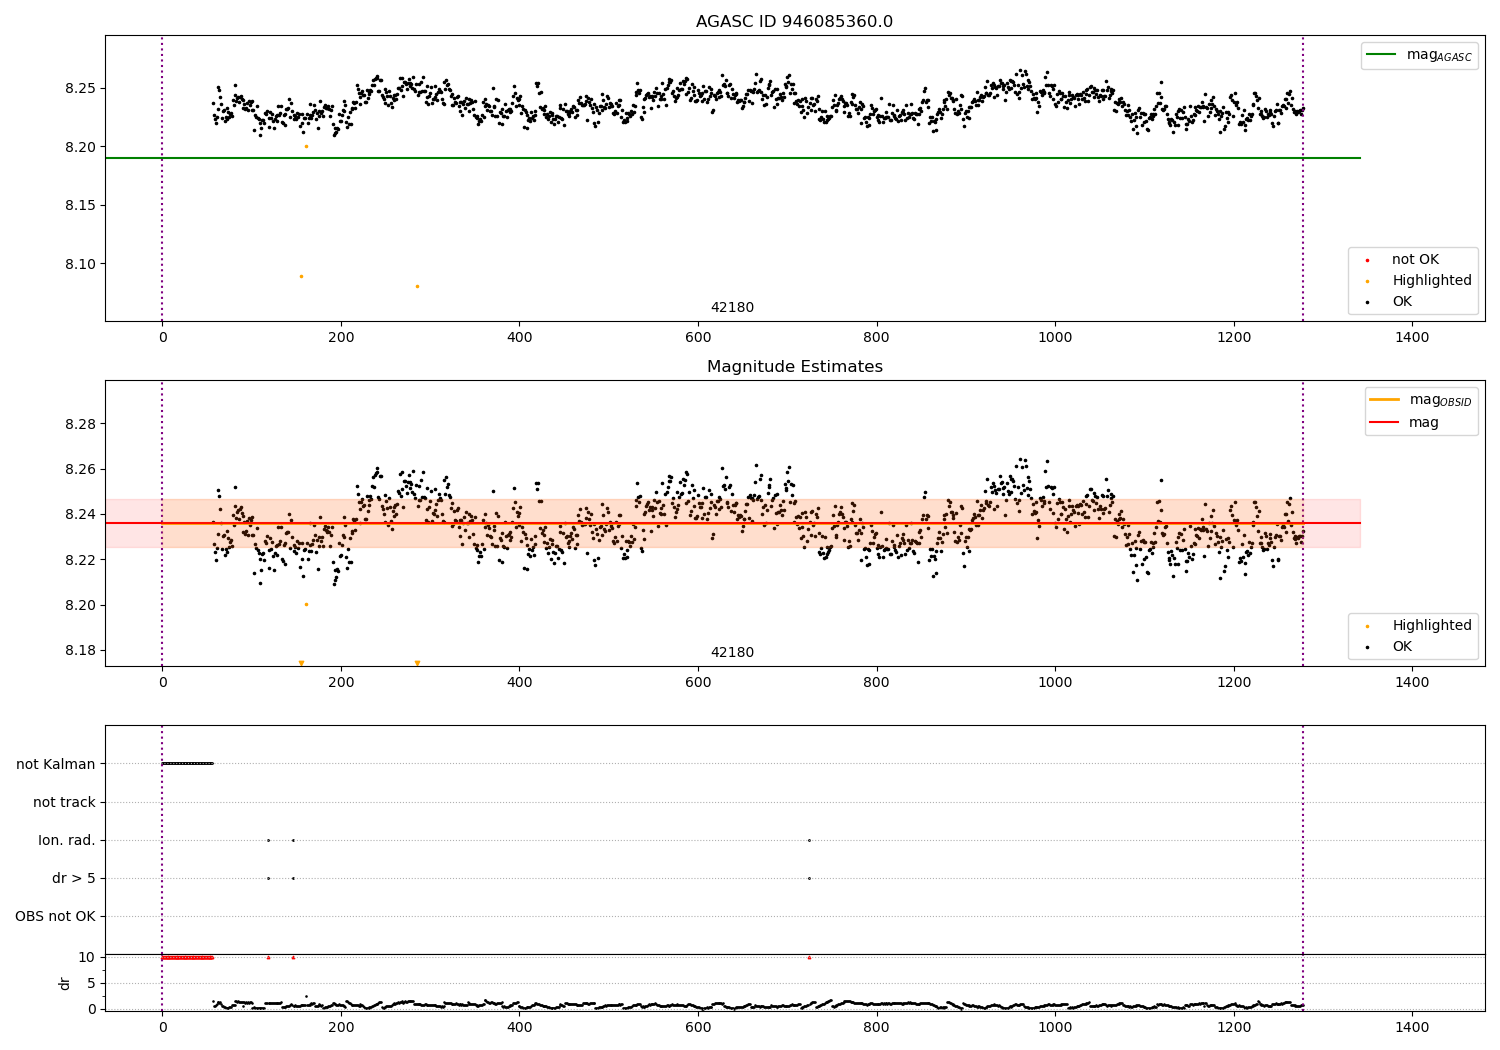
Task: Click the 'not Kalman' axis label
Action: click(x=56, y=764)
